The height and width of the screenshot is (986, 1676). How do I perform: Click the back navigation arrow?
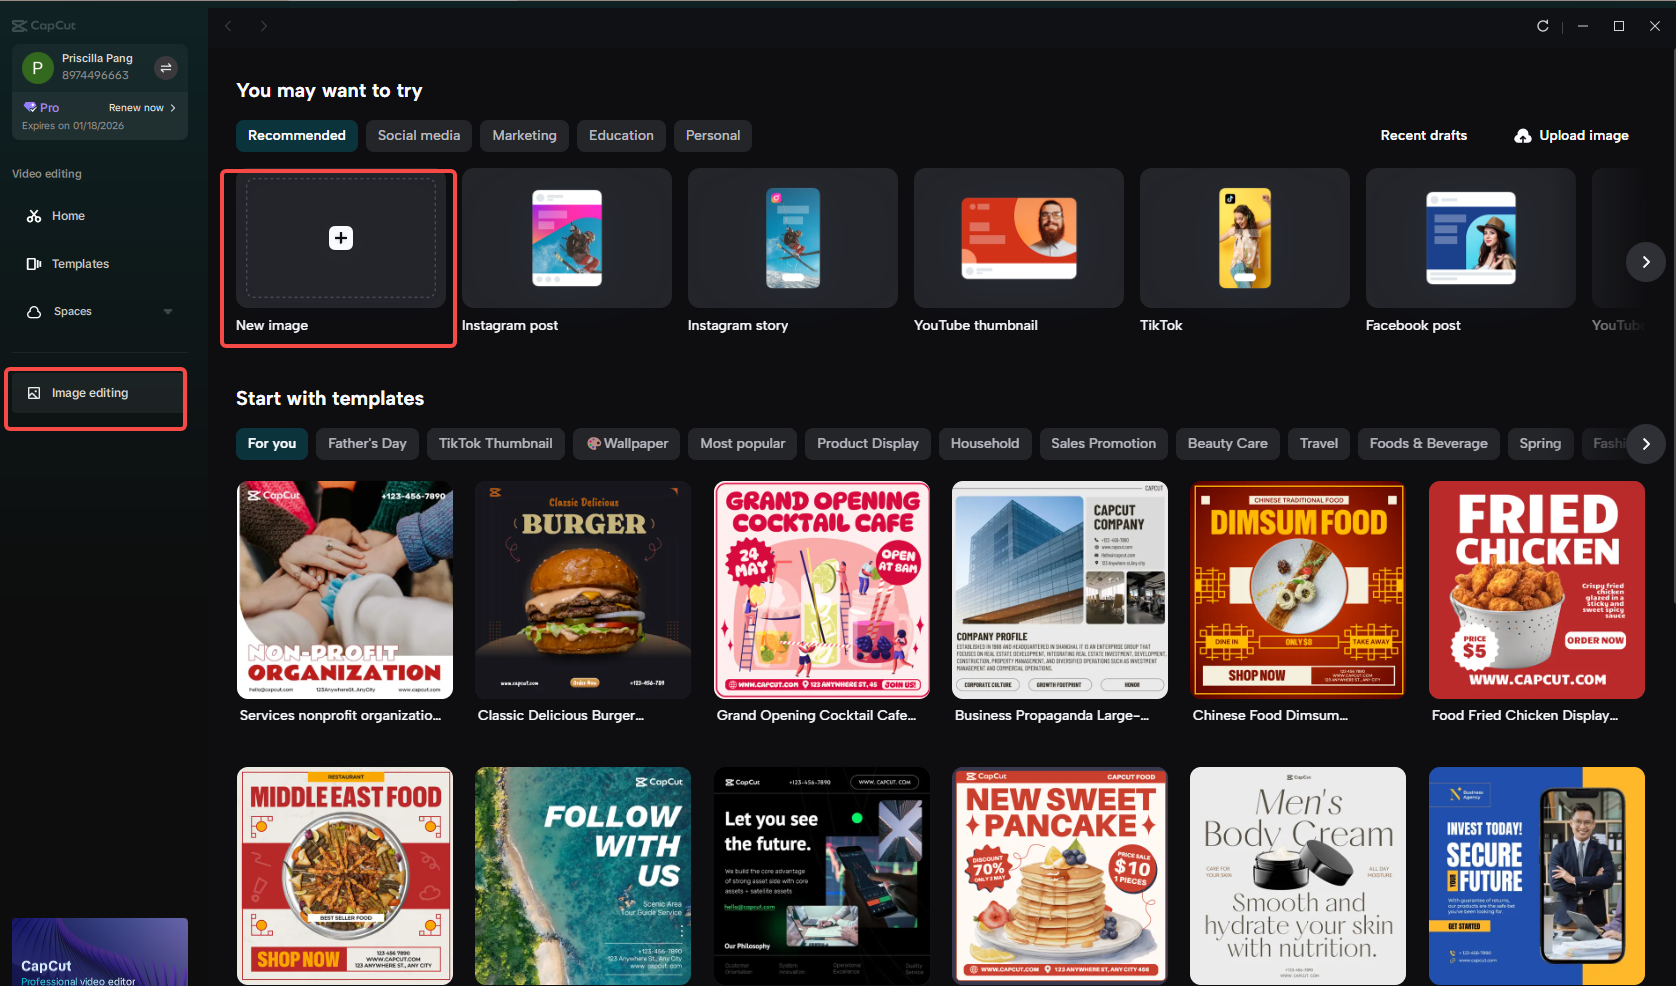click(228, 26)
